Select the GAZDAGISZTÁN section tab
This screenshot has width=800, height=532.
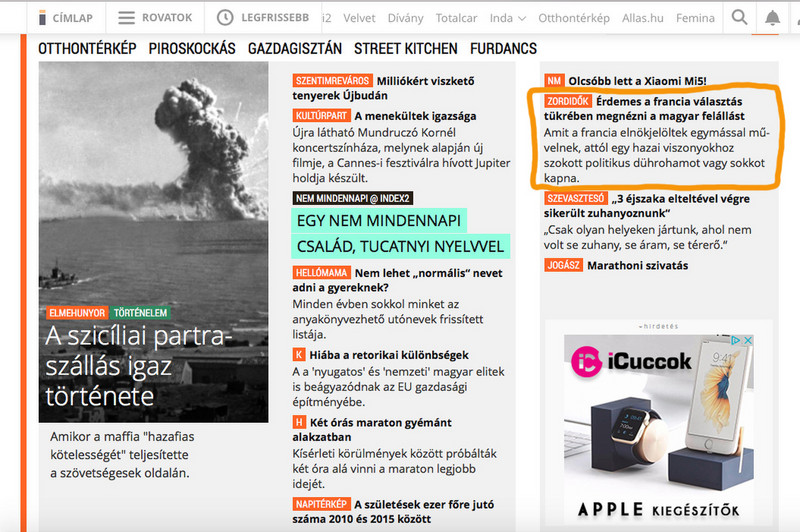pos(295,48)
